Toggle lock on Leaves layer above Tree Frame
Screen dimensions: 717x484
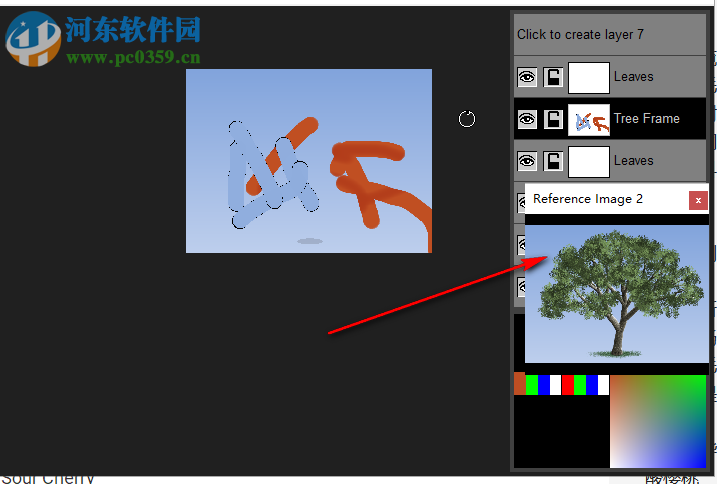pos(553,77)
